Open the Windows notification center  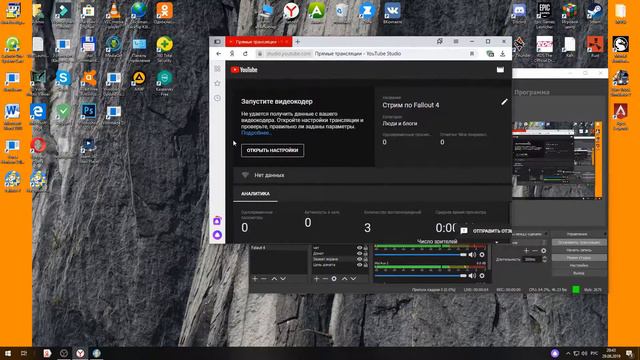pos(630,353)
